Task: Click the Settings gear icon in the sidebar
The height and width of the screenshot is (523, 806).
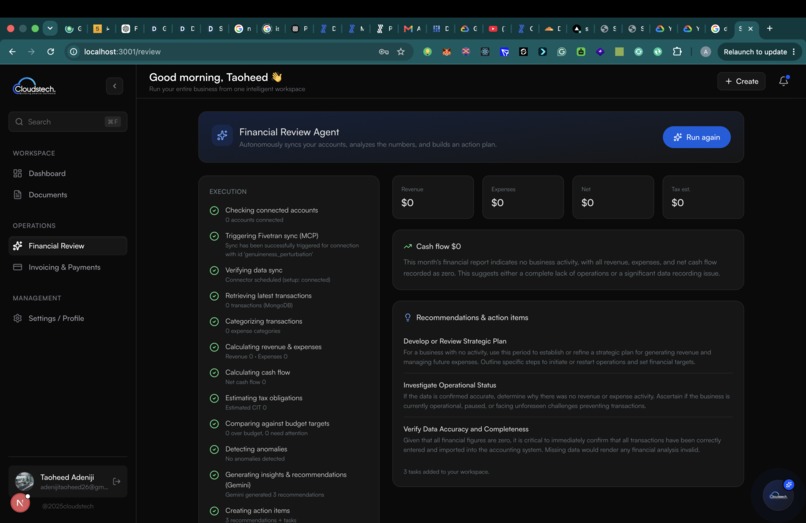Action: click(17, 318)
